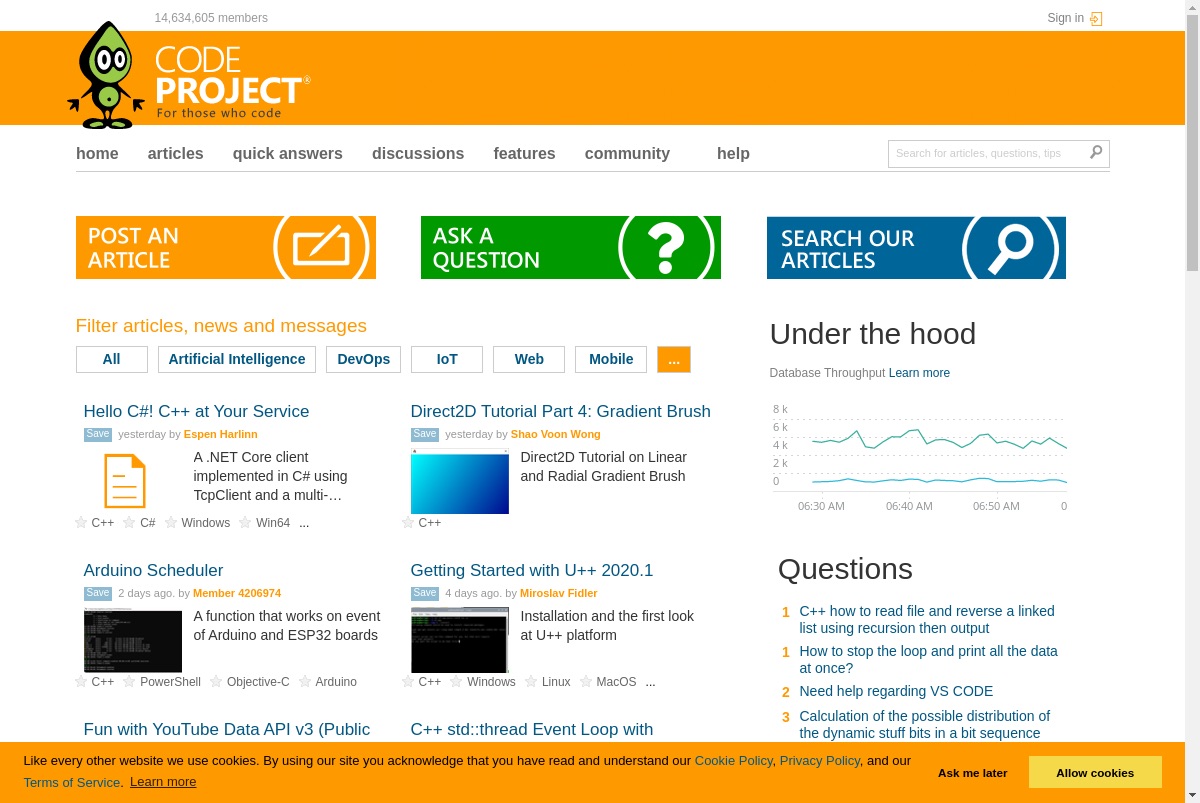This screenshot has width=1200, height=803.
Task: Open Need help regarding VS CODE question
Action: click(896, 691)
